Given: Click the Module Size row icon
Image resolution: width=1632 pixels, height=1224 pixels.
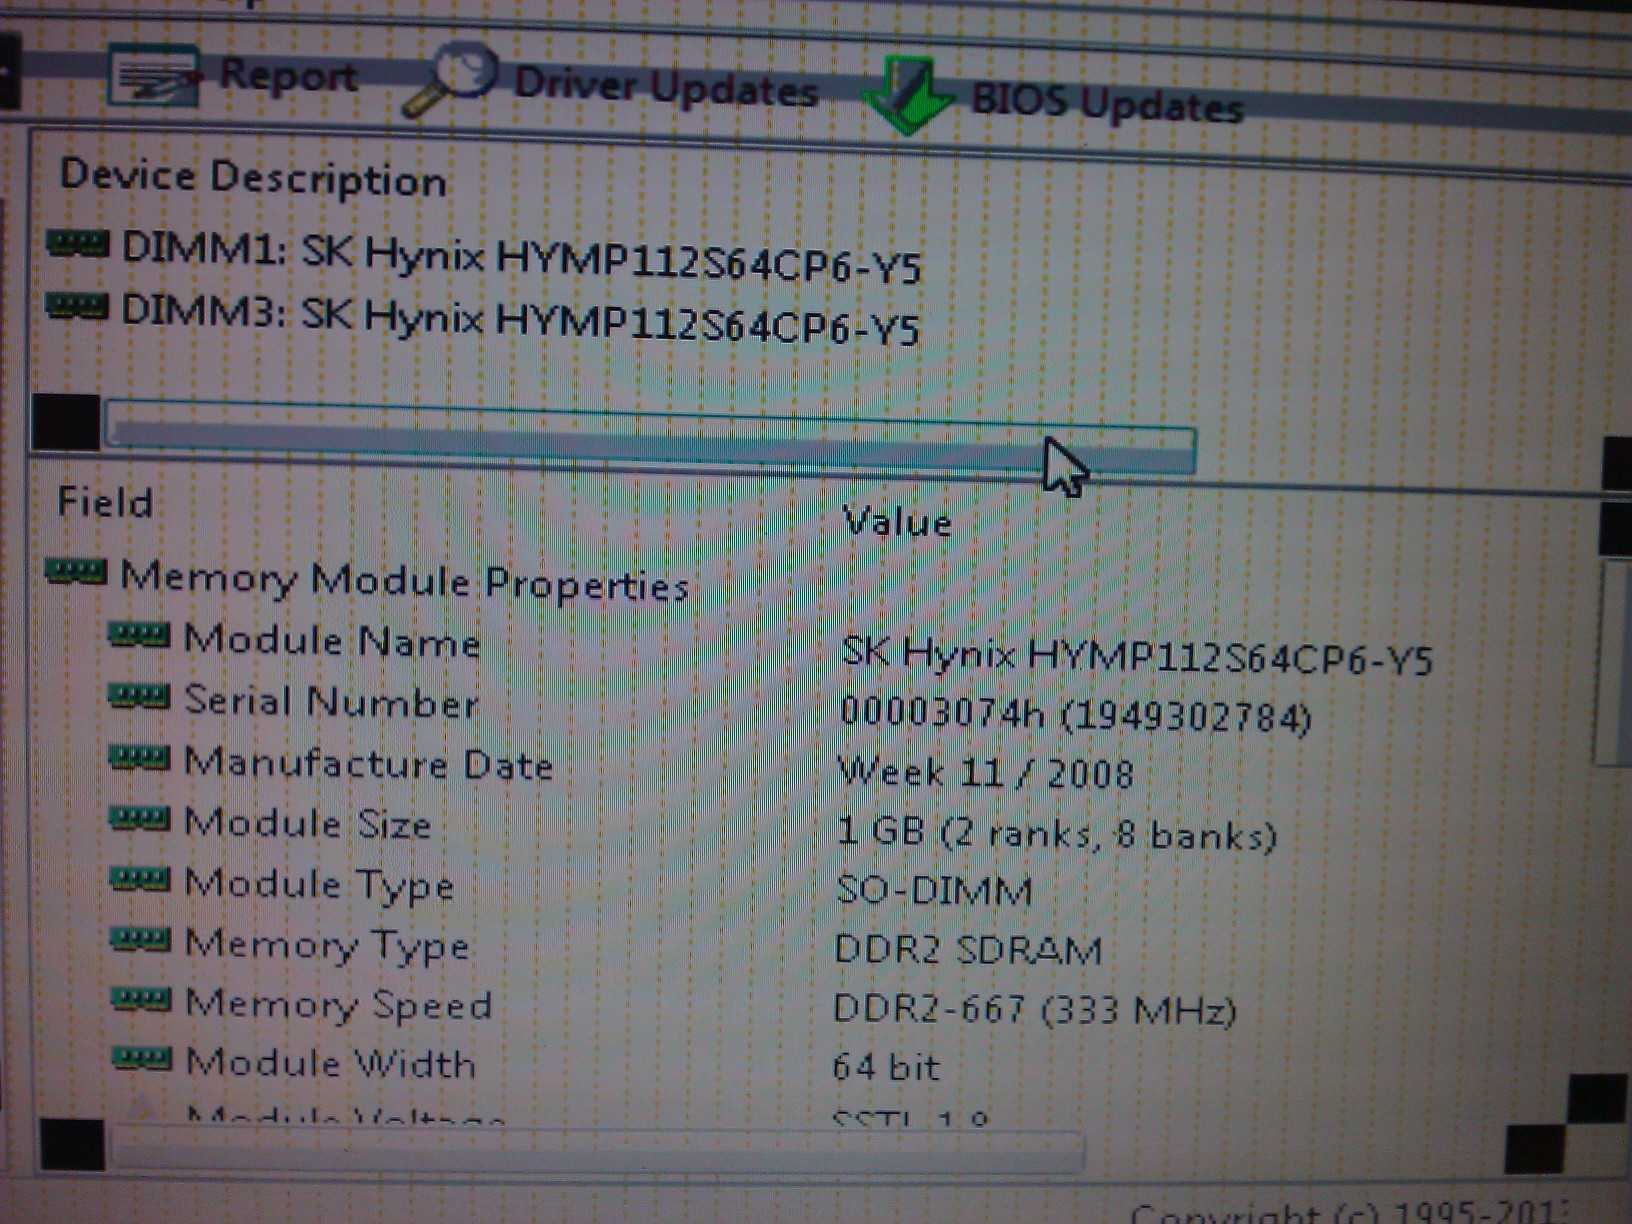Looking at the screenshot, I should click(140, 819).
